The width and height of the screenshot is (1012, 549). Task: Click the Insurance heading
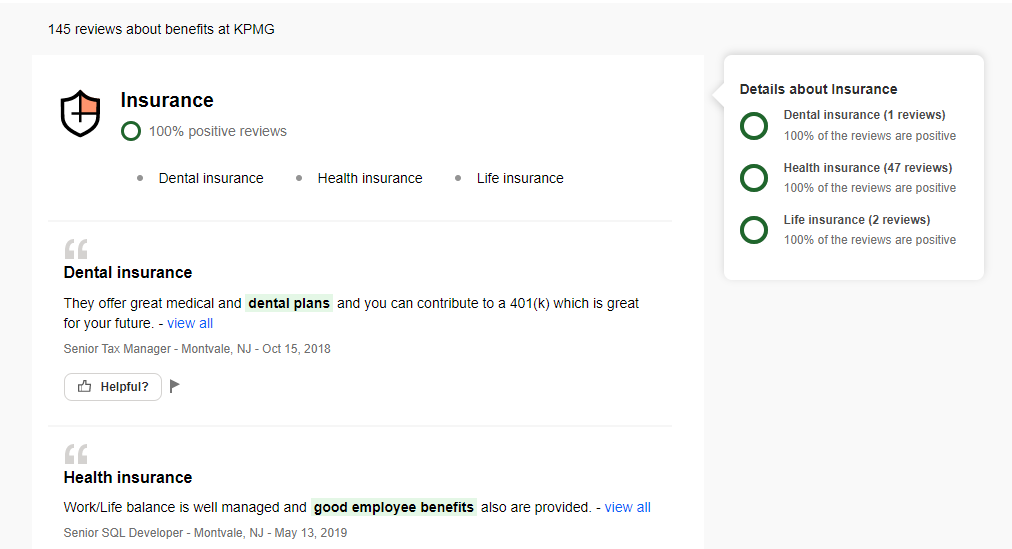[x=167, y=100]
